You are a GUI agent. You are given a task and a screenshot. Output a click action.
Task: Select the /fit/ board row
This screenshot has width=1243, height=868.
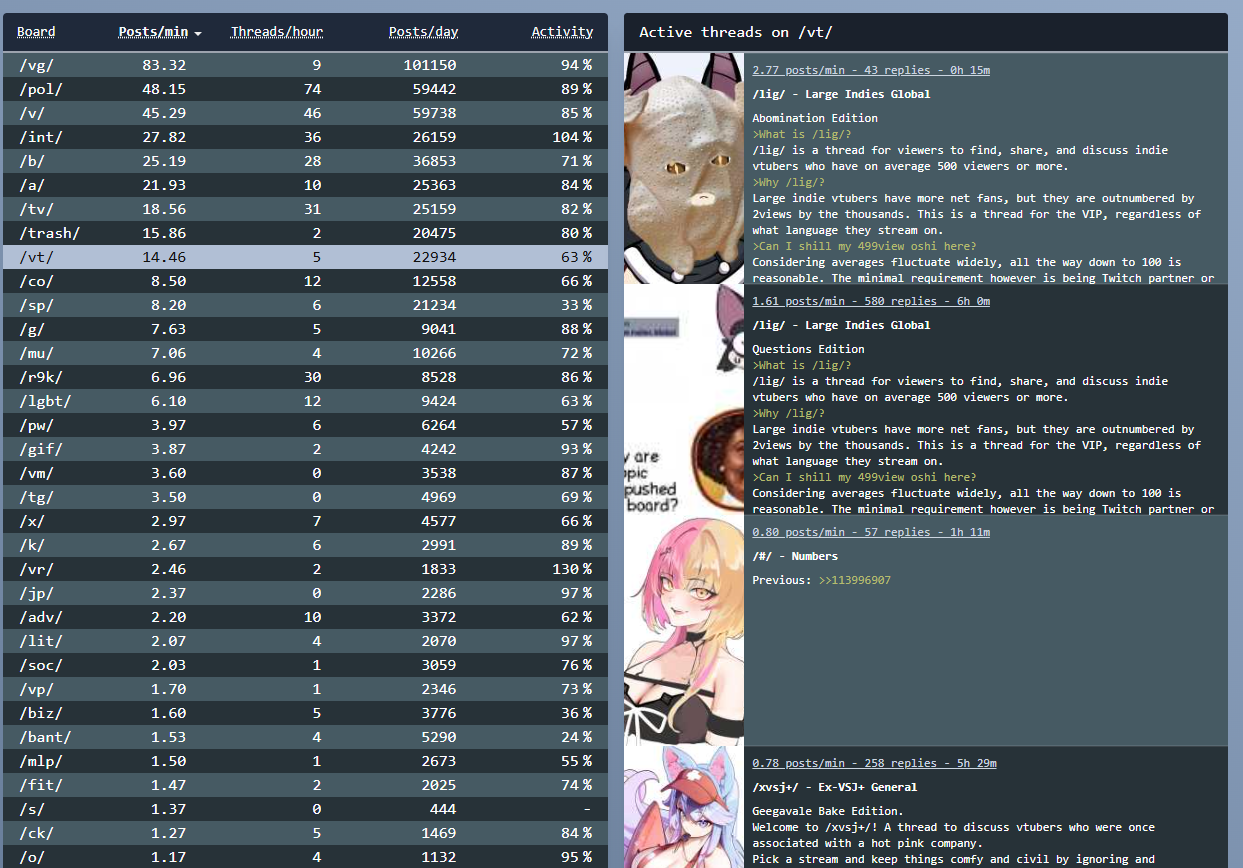305,785
